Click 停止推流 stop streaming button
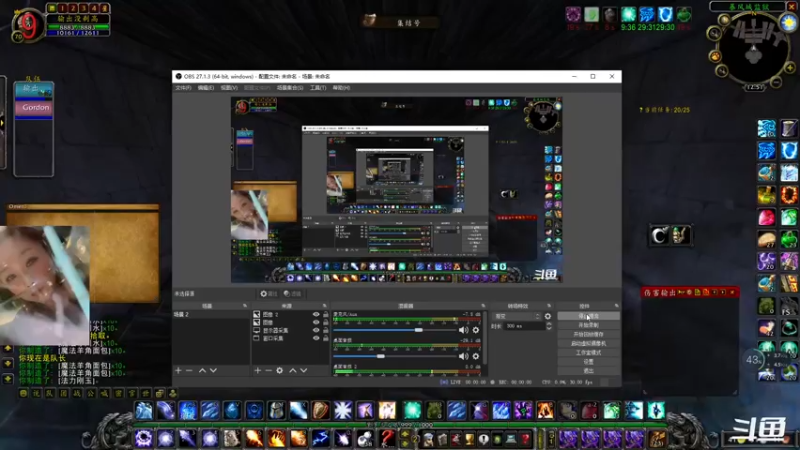The width and height of the screenshot is (800, 450). (x=588, y=316)
